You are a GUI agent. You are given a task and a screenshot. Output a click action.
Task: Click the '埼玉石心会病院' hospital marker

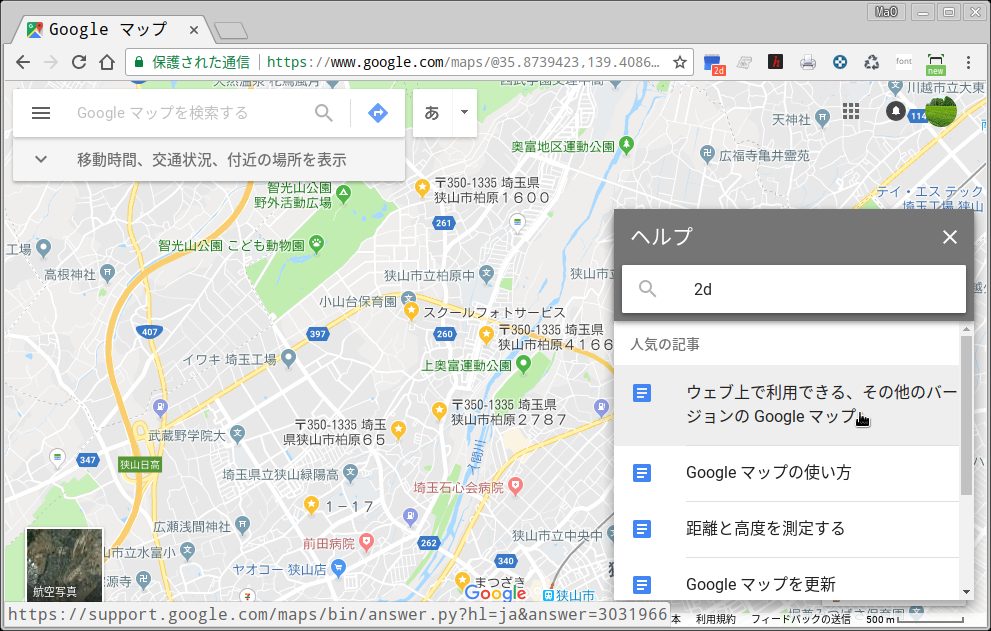point(516,486)
